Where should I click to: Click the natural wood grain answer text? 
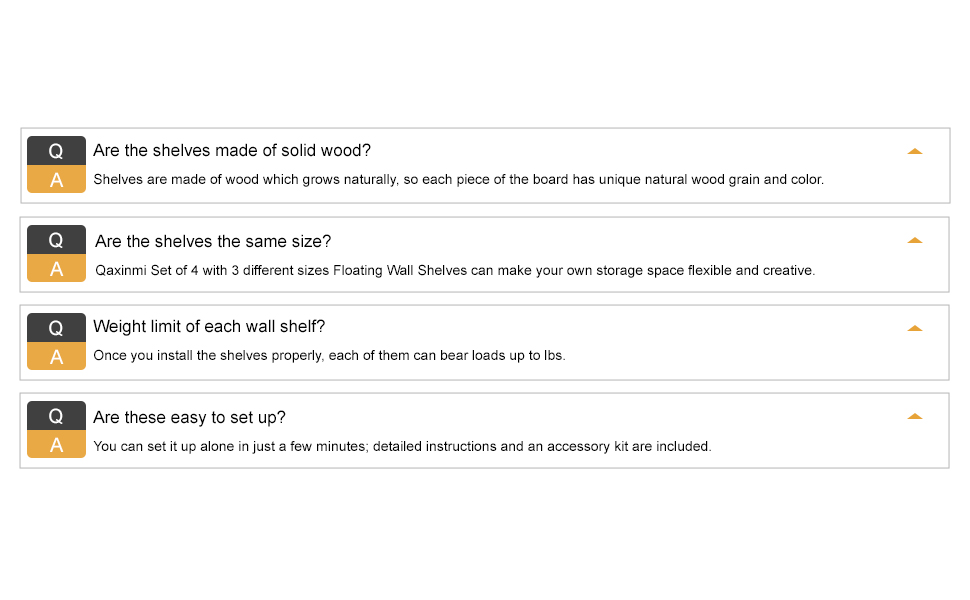460,179
